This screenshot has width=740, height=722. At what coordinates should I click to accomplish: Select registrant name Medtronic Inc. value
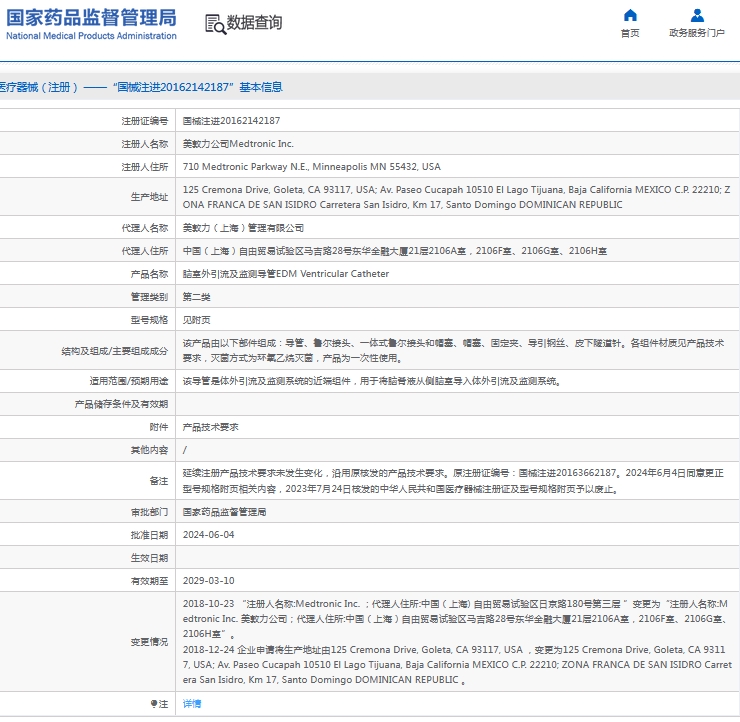[x=238, y=144]
